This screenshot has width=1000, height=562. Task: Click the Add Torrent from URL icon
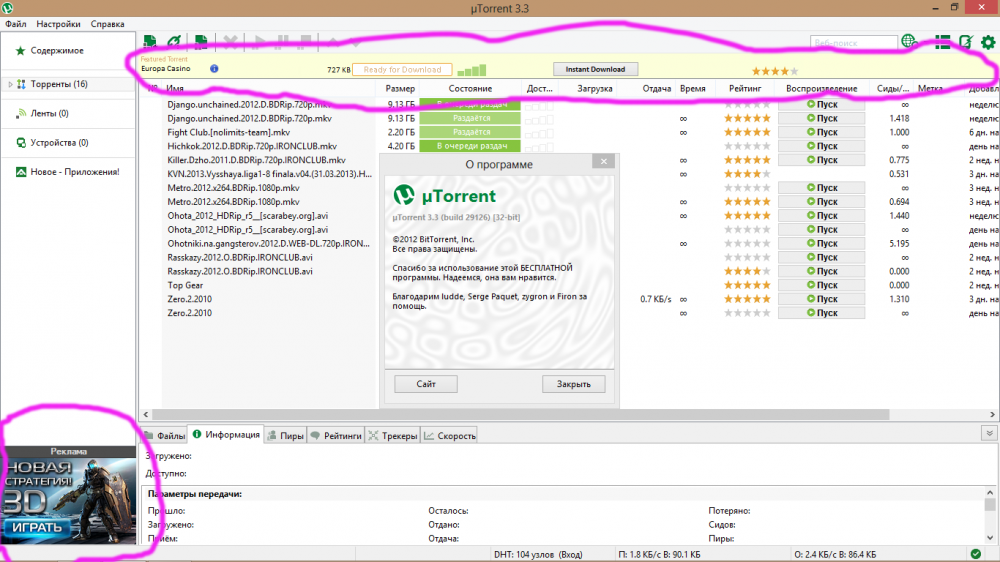tap(174, 42)
